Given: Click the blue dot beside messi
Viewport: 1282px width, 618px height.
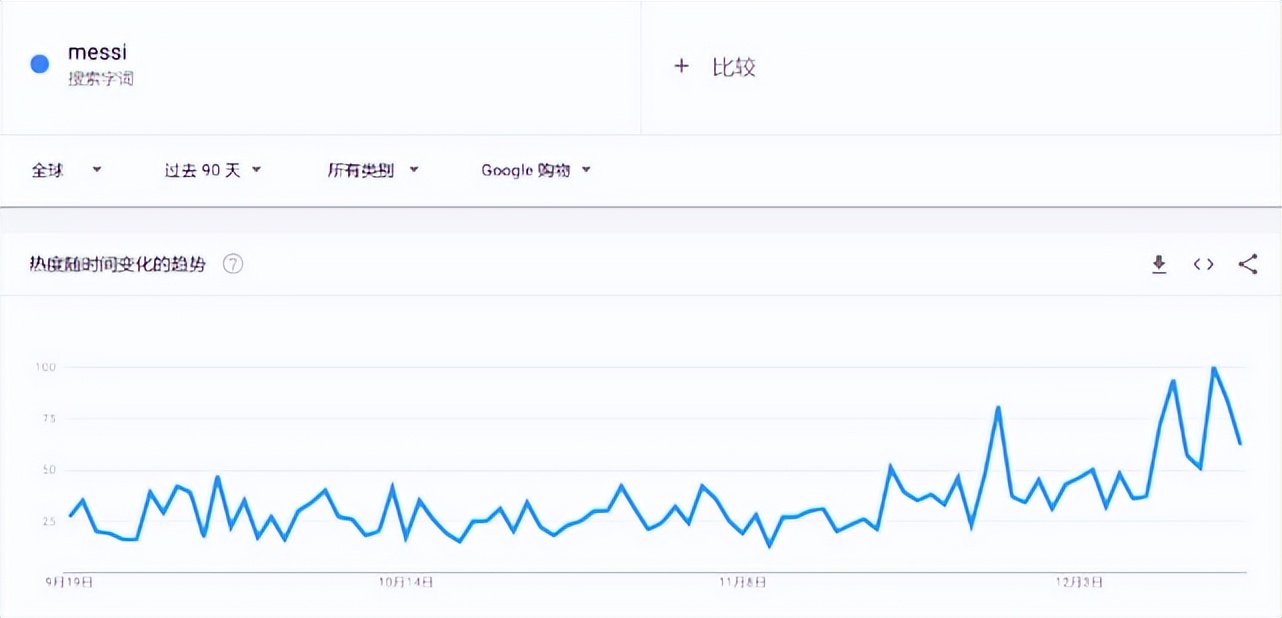Looking at the screenshot, I should (40, 64).
